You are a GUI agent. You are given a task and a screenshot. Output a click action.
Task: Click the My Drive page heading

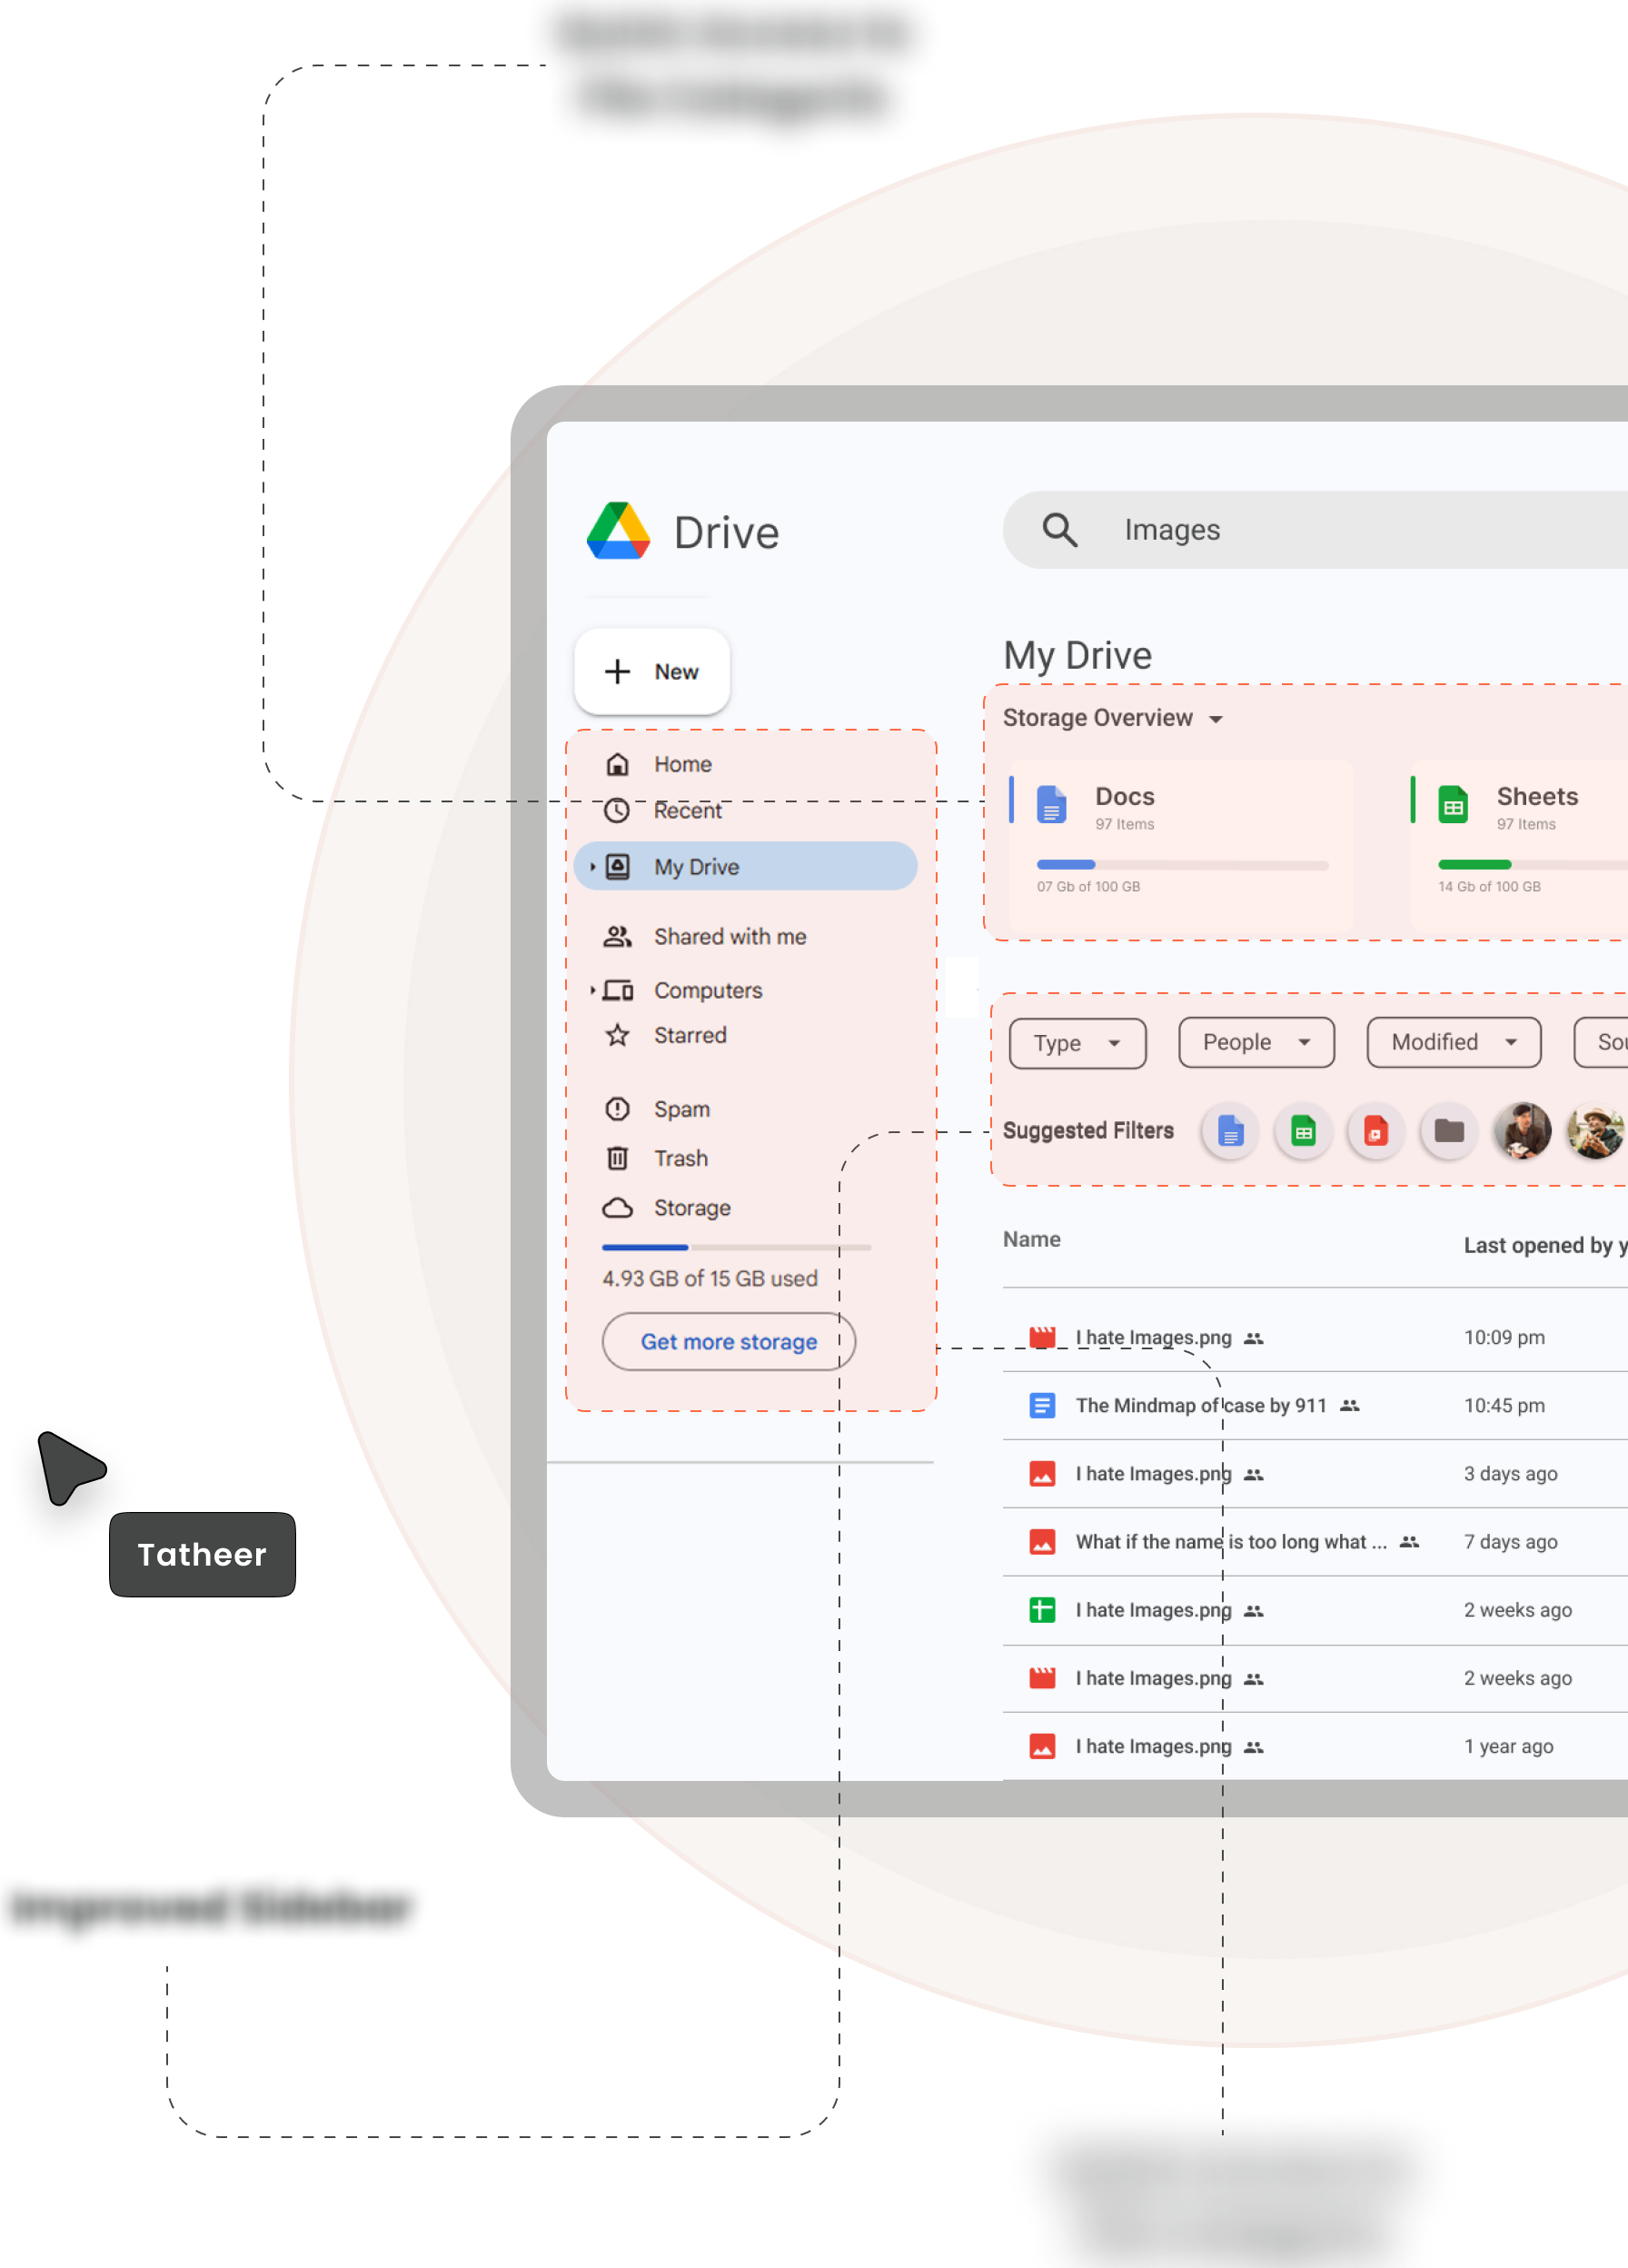click(x=1077, y=656)
